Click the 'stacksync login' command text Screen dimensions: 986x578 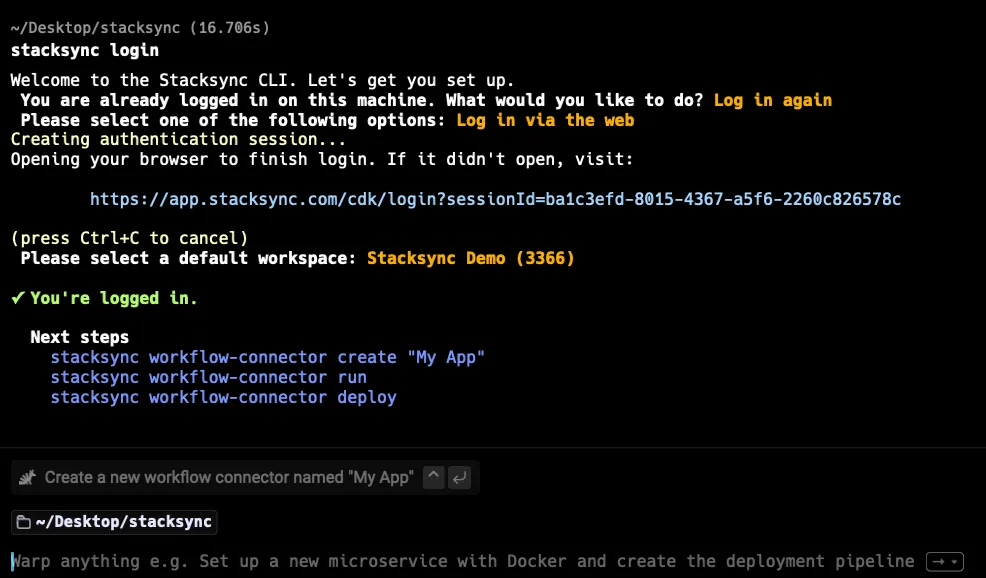[85, 50]
